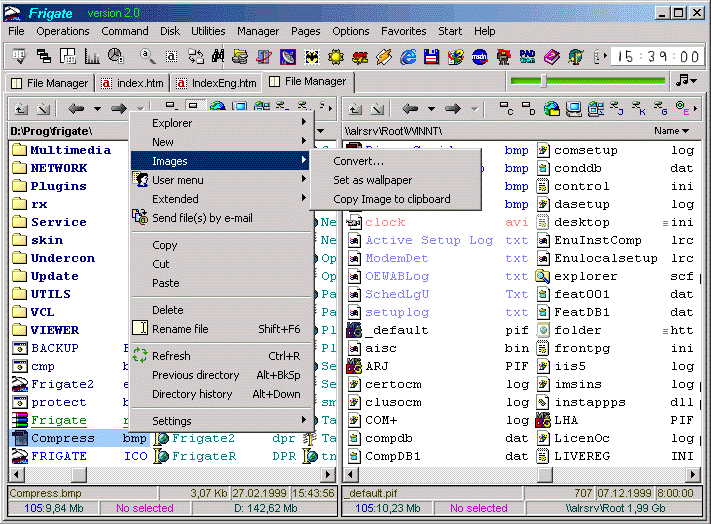Select drive K in the right panel

coord(639,108)
